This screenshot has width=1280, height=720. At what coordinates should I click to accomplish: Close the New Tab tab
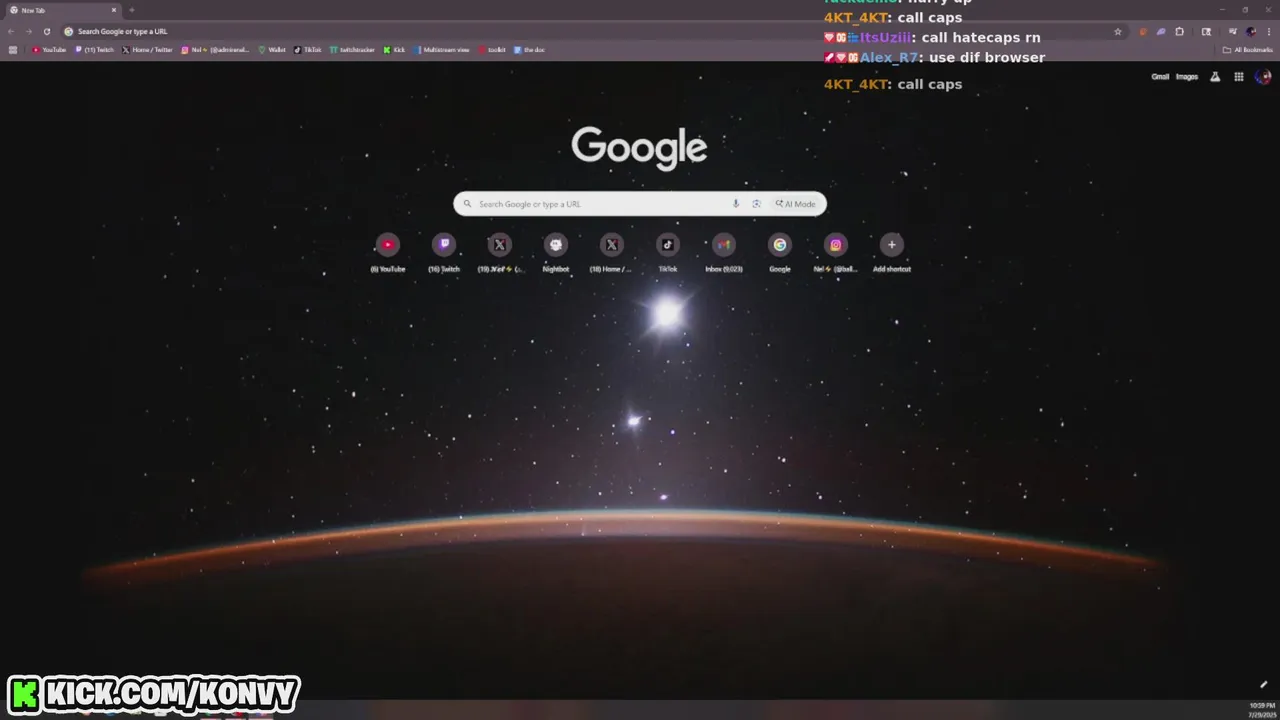point(114,10)
